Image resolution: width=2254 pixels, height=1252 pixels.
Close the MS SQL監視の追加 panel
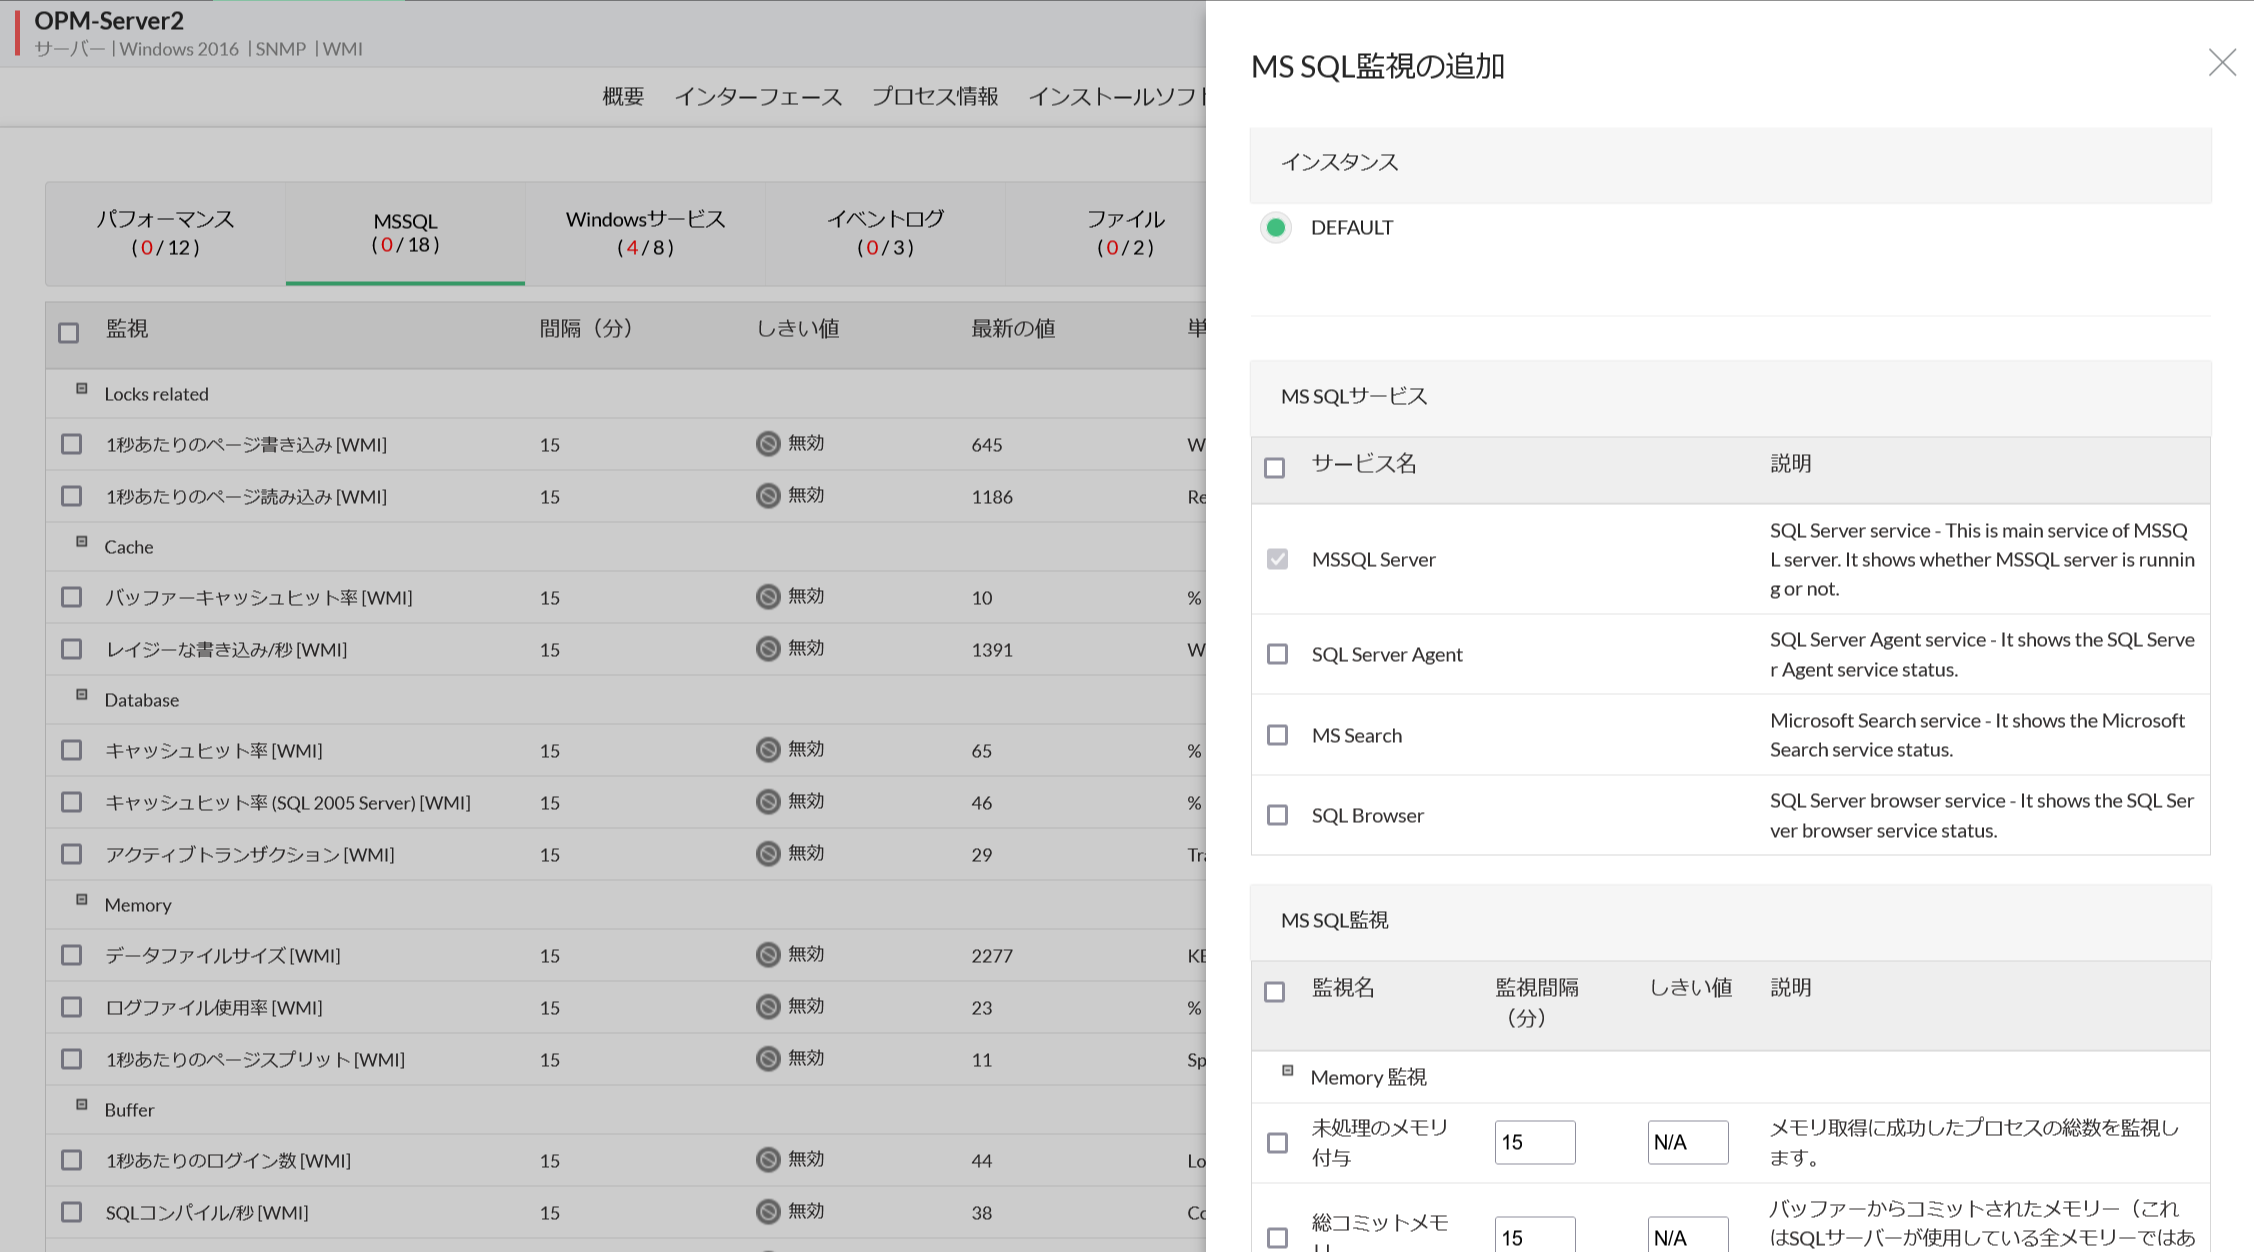pyautogui.click(x=2221, y=63)
